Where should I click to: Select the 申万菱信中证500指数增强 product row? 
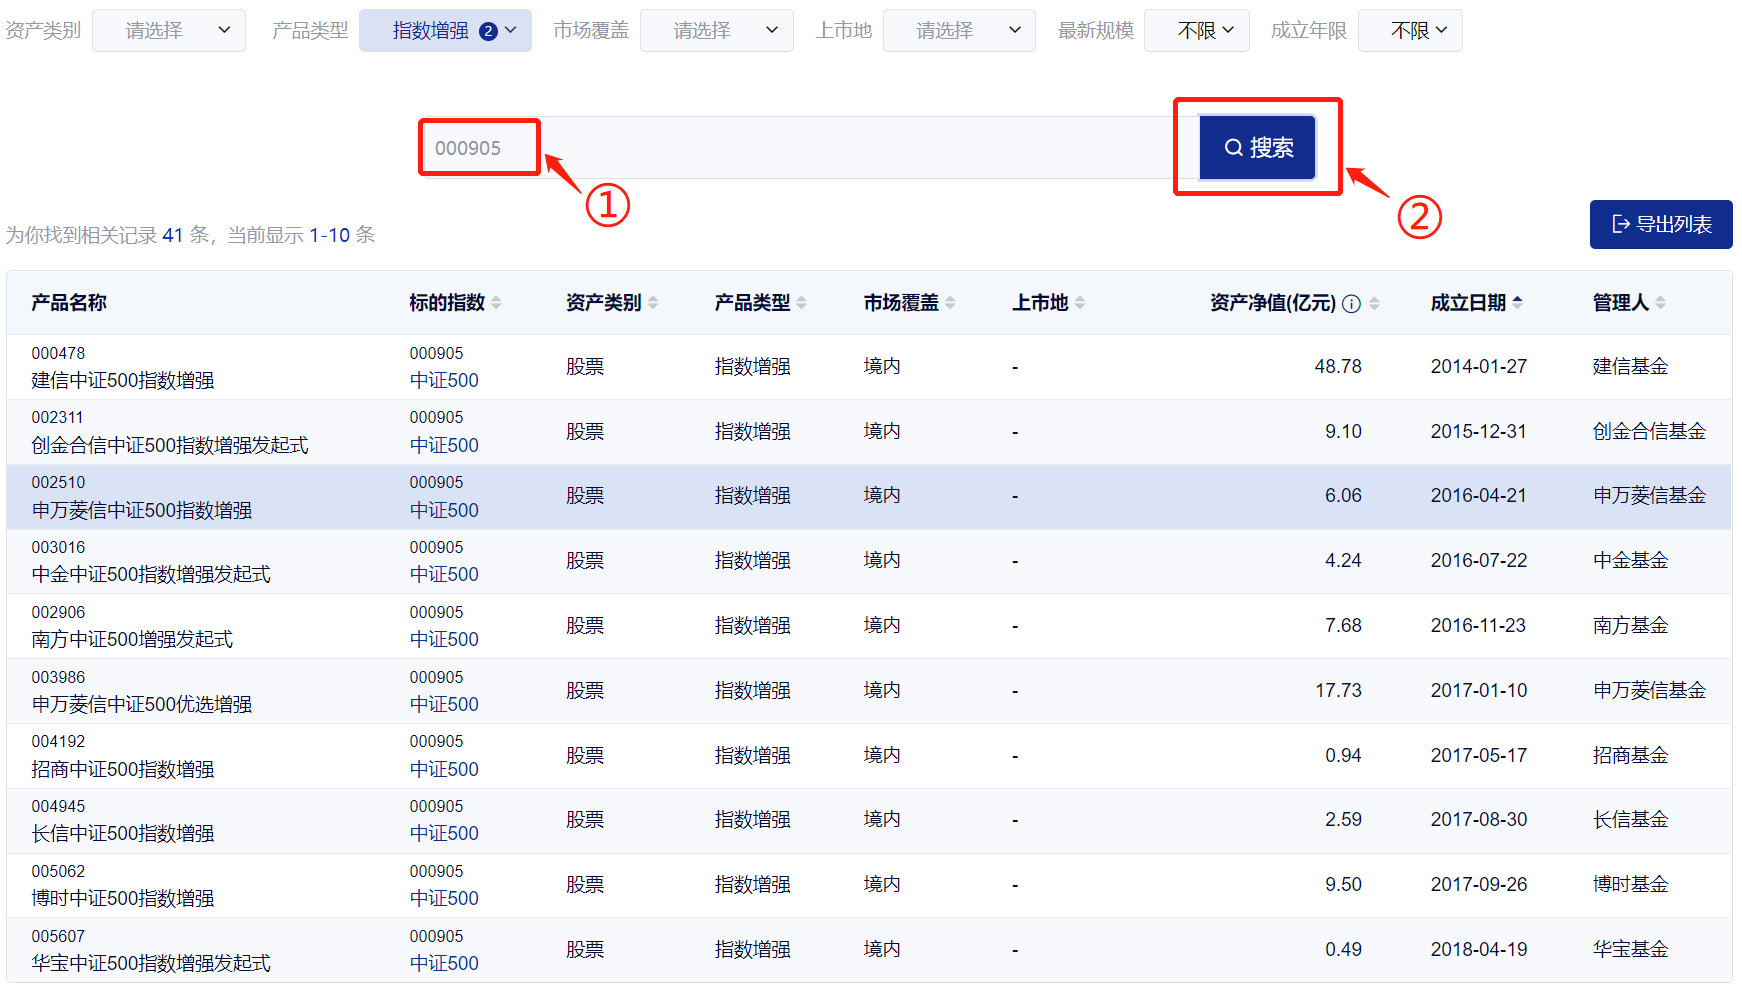click(141, 510)
